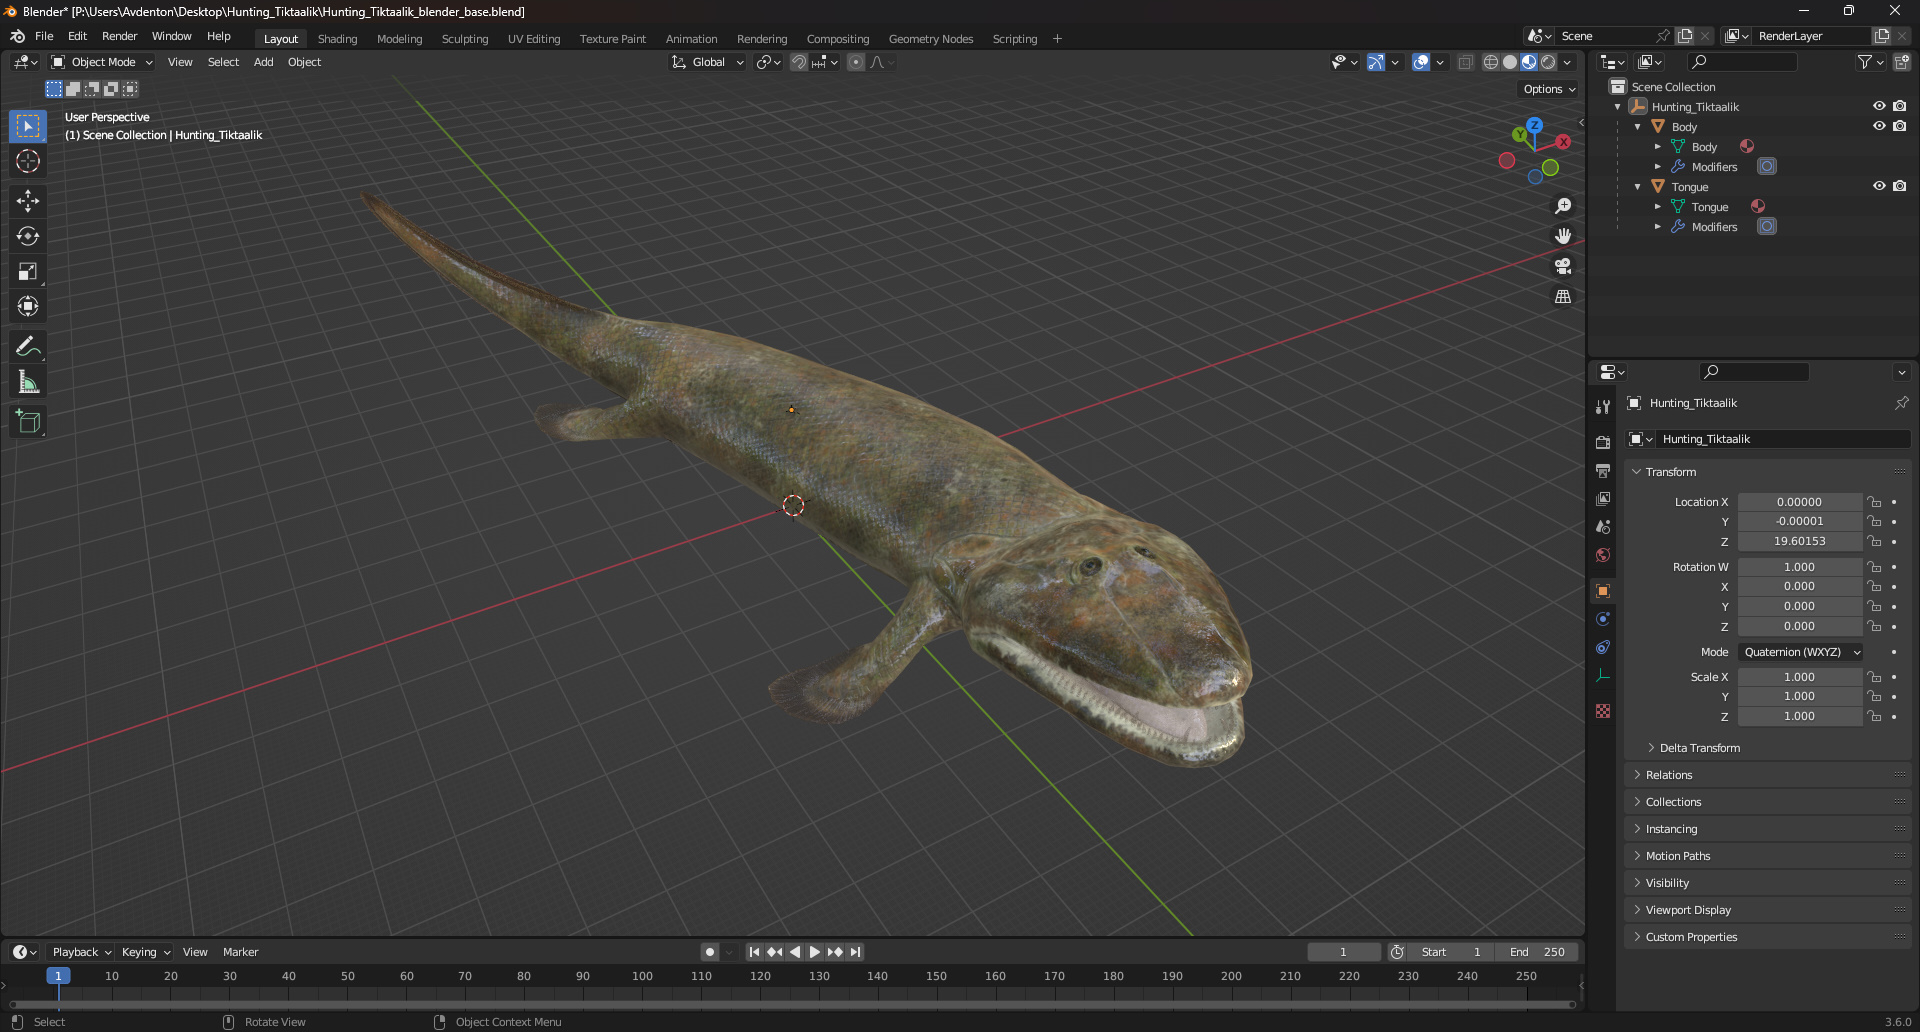This screenshot has height=1032, width=1920.
Task: Open the World properties tab
Action: tap(1603, 555)
